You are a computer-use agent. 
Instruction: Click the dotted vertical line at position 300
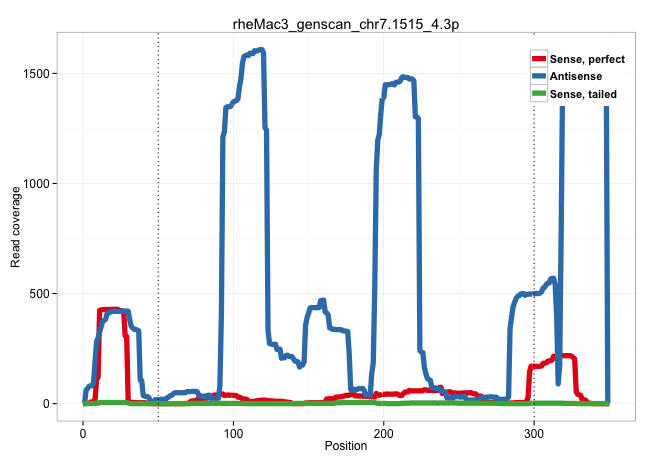pos(534,250)
